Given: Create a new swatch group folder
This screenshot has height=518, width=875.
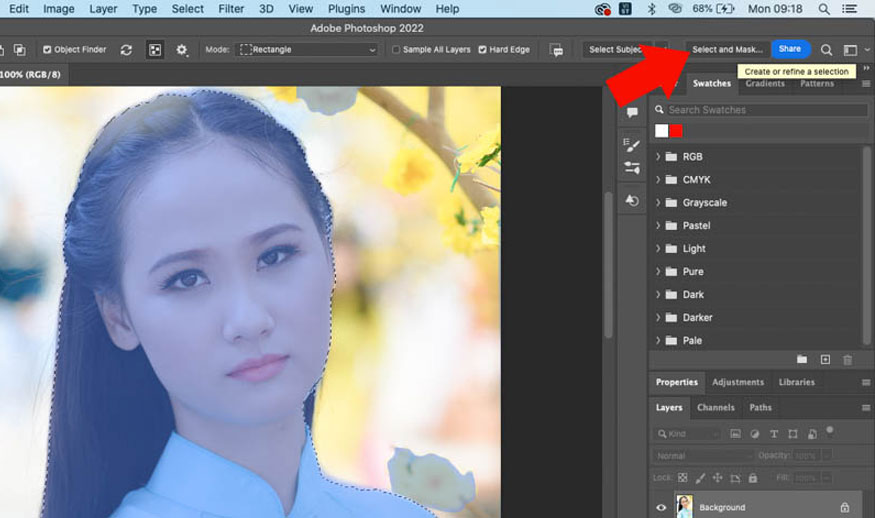Looking at the screenshot, I should coord(801,359).
